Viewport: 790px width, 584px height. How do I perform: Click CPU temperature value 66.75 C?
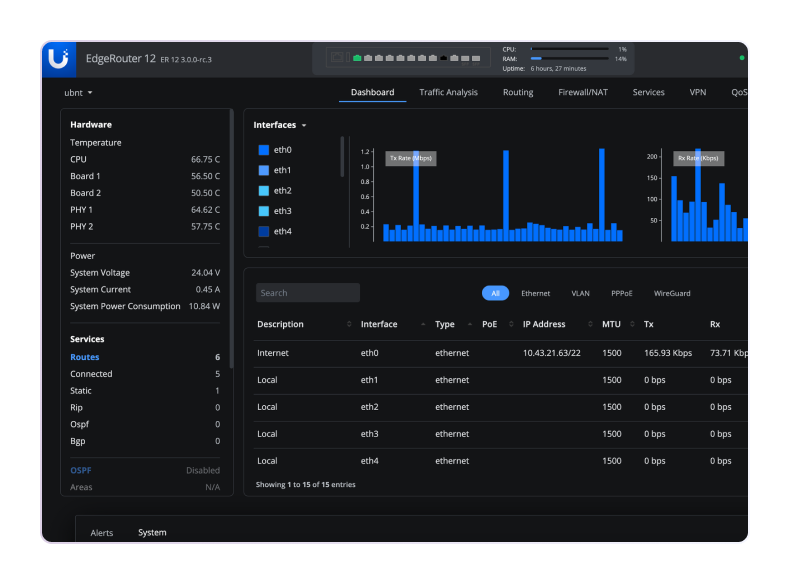coord(206,160)
